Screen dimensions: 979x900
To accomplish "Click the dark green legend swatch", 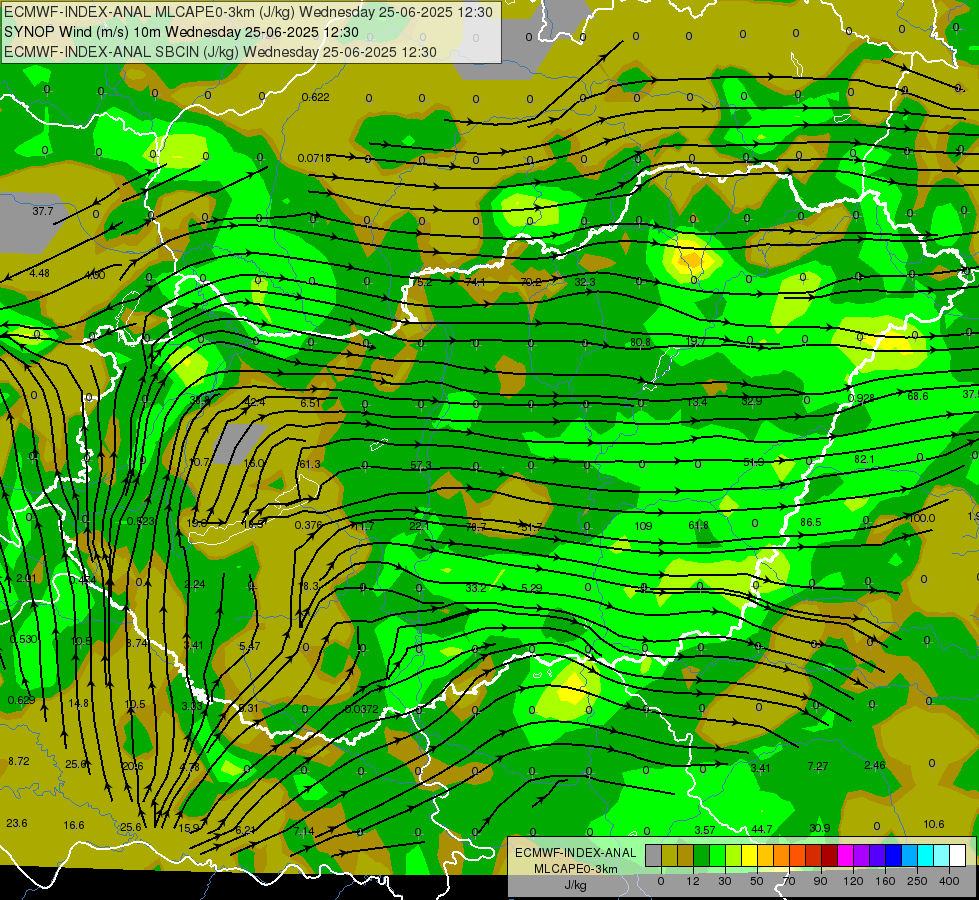I will coord(702,855).
